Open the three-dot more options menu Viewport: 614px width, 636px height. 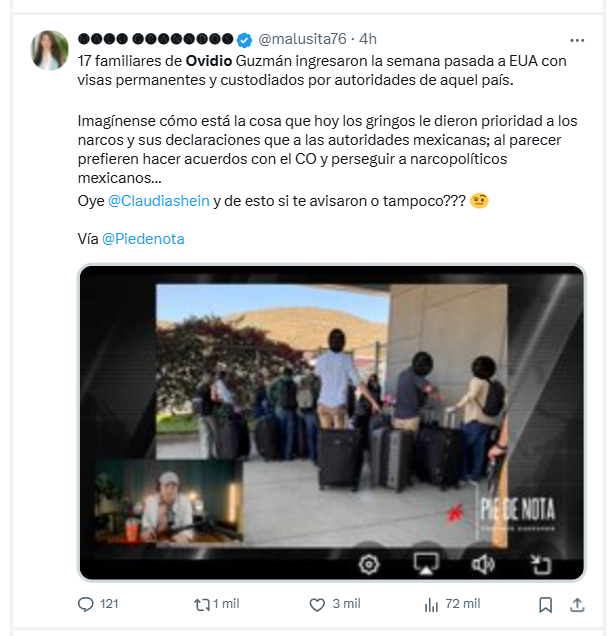click(x=577, y=40)
